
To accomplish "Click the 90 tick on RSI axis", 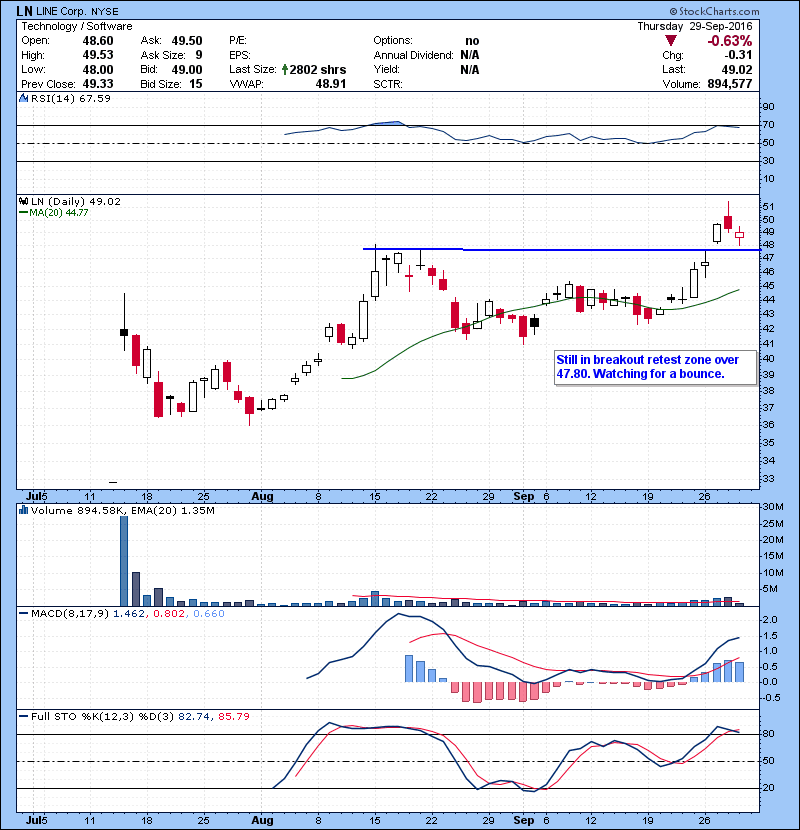I will tap(768, 106).
